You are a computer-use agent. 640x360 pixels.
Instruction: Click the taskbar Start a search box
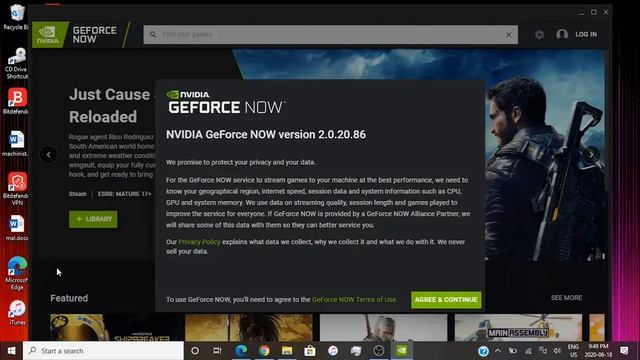tap(103, 351)
